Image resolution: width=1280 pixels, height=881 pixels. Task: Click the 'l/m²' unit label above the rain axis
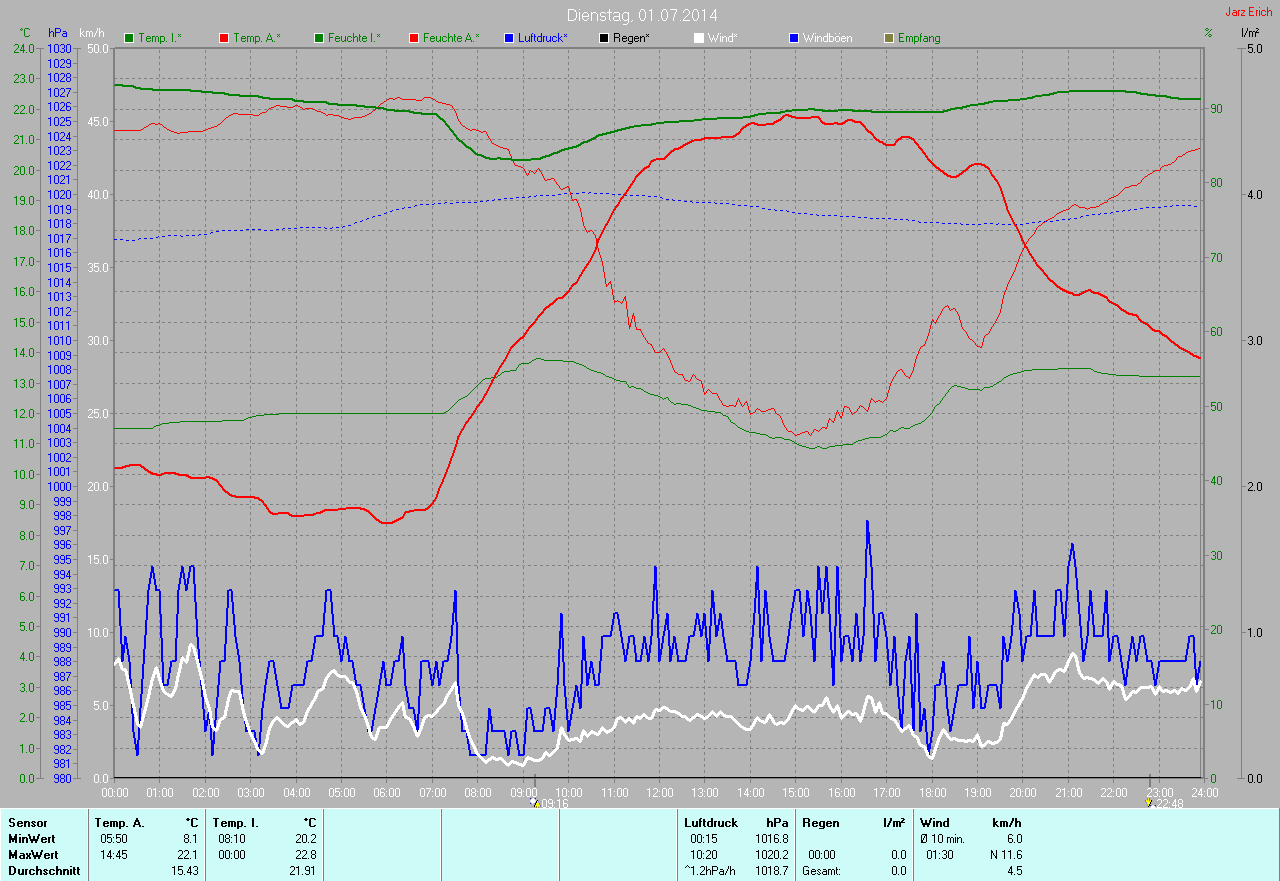tap(1249, 33)
